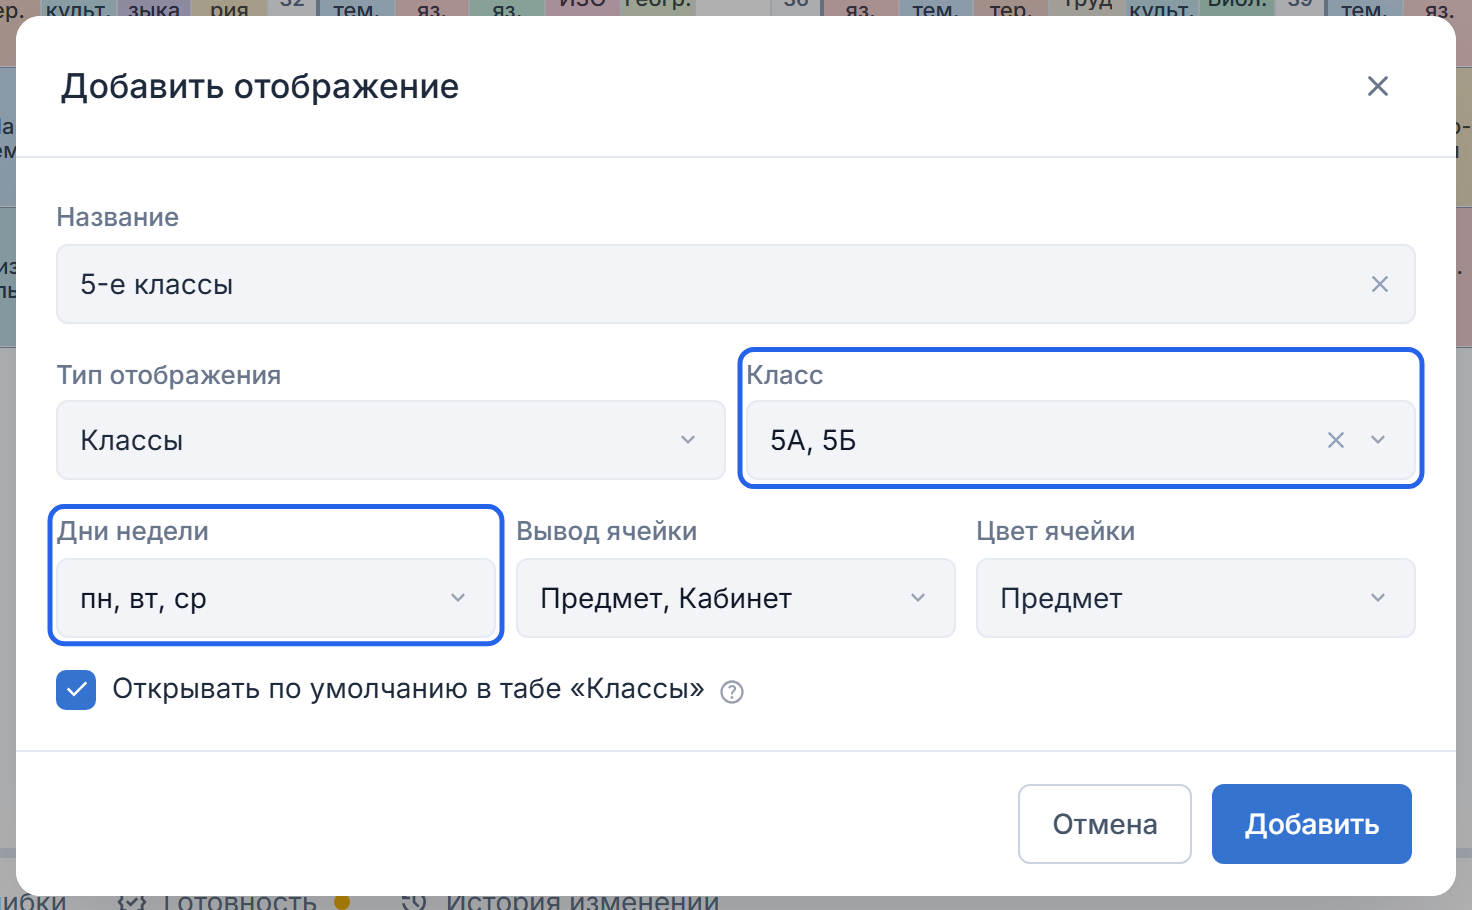
Task: Click the Название field label
Action: (117, 217)
